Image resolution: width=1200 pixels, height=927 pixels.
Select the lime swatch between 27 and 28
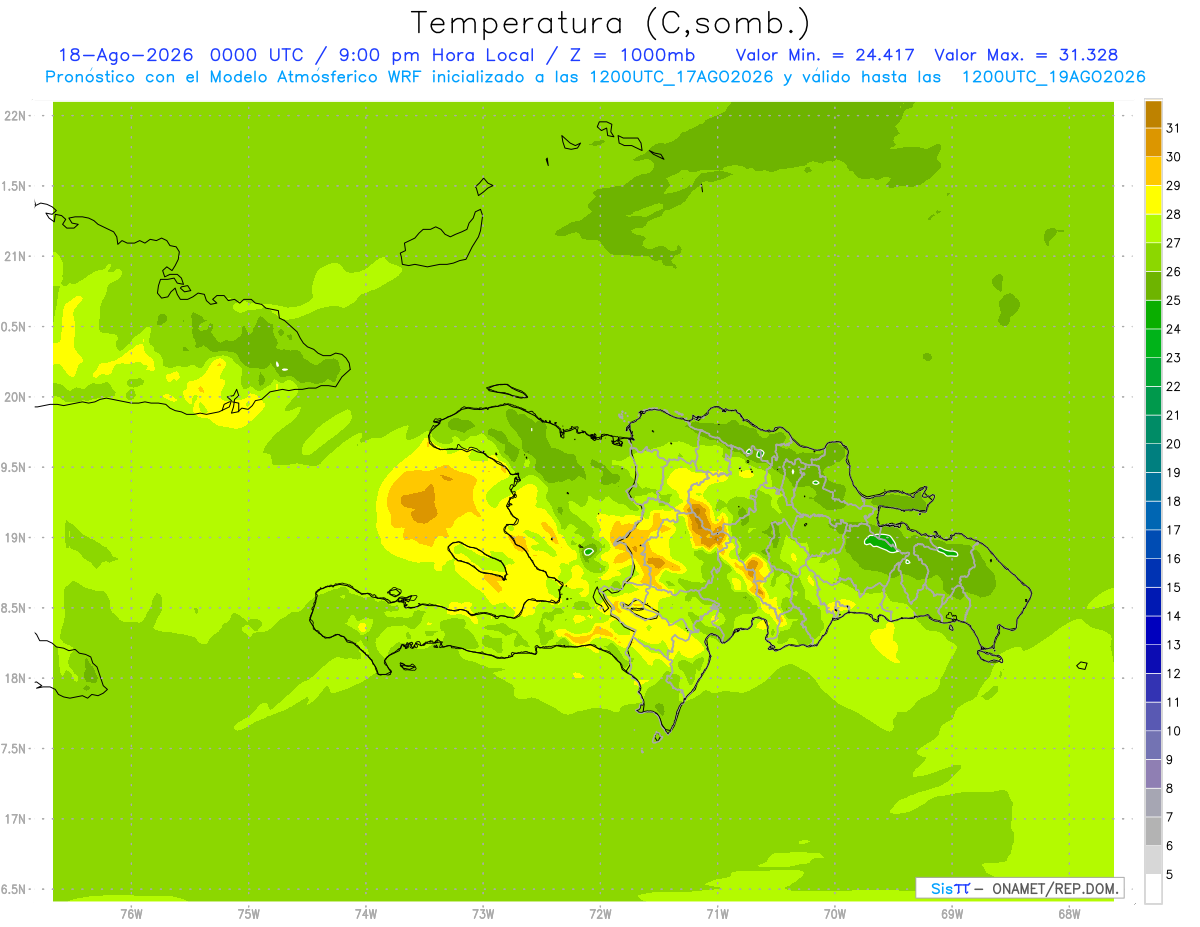point(1153,229)
